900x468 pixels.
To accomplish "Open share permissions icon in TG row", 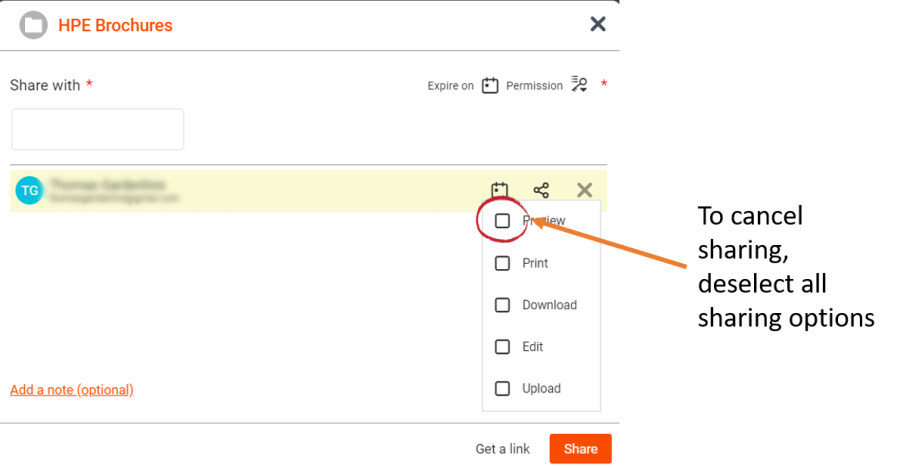I will point(541,190).
